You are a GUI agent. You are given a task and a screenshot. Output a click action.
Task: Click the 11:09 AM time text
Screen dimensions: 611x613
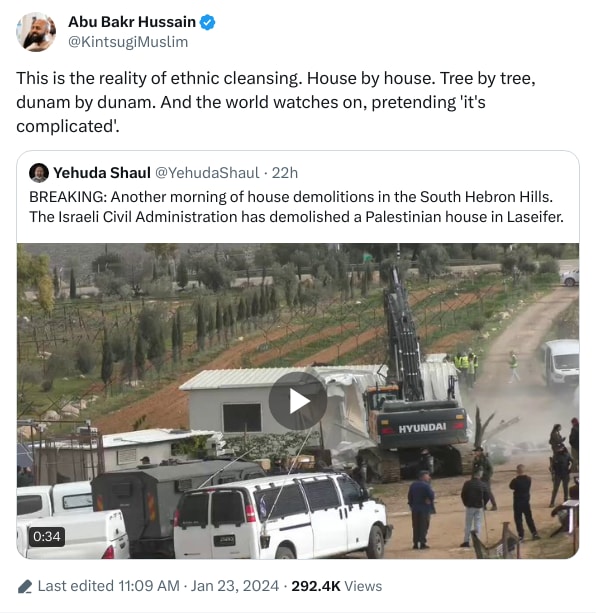point(149,586)
